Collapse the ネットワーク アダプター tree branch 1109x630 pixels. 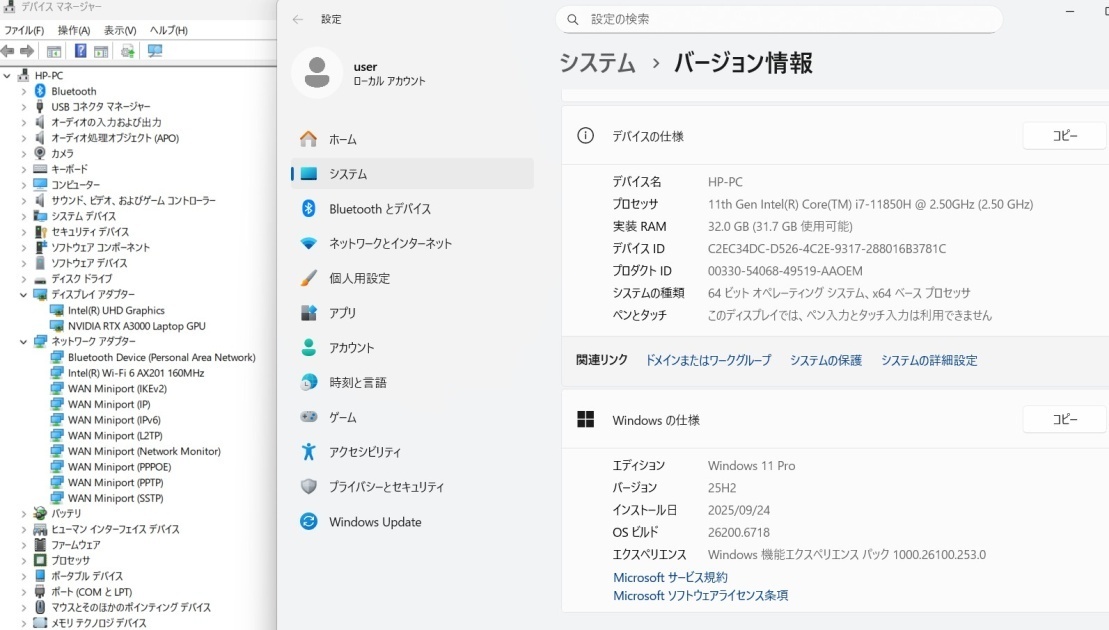pos(22,341)
